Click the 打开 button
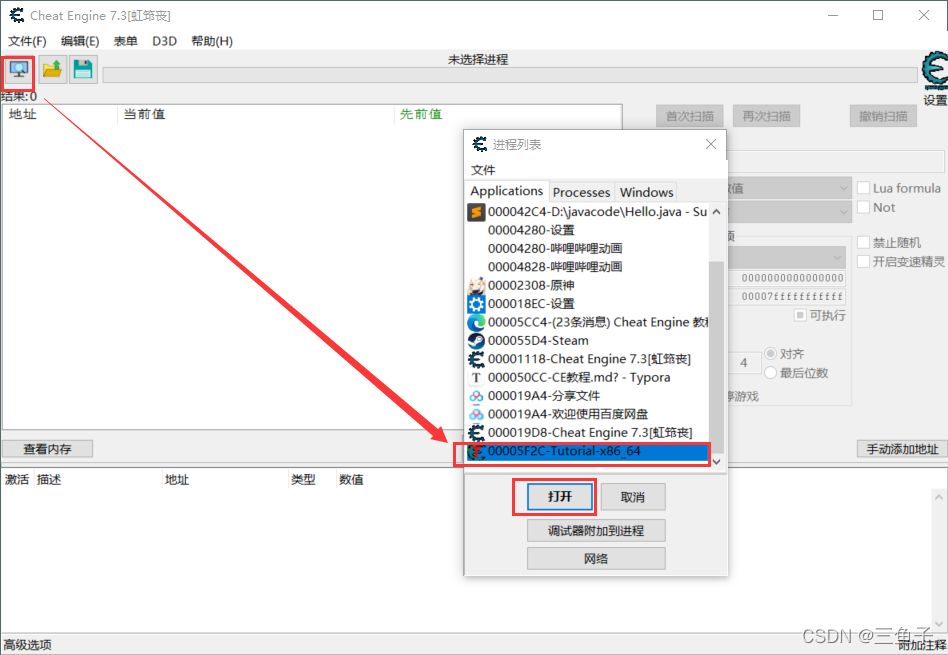Image resolution: width=948 pixels, height=655 pixels. (x=560, y=497)
